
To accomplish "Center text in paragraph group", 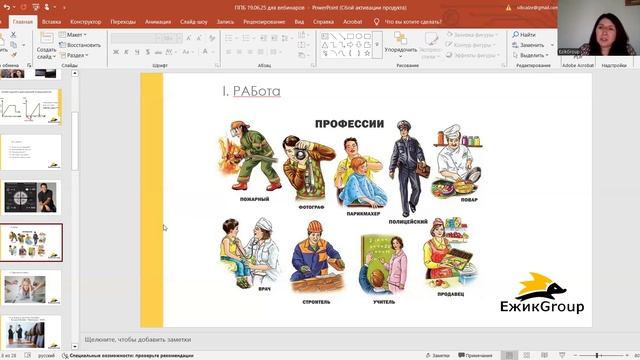I will (x=239, y=52).
